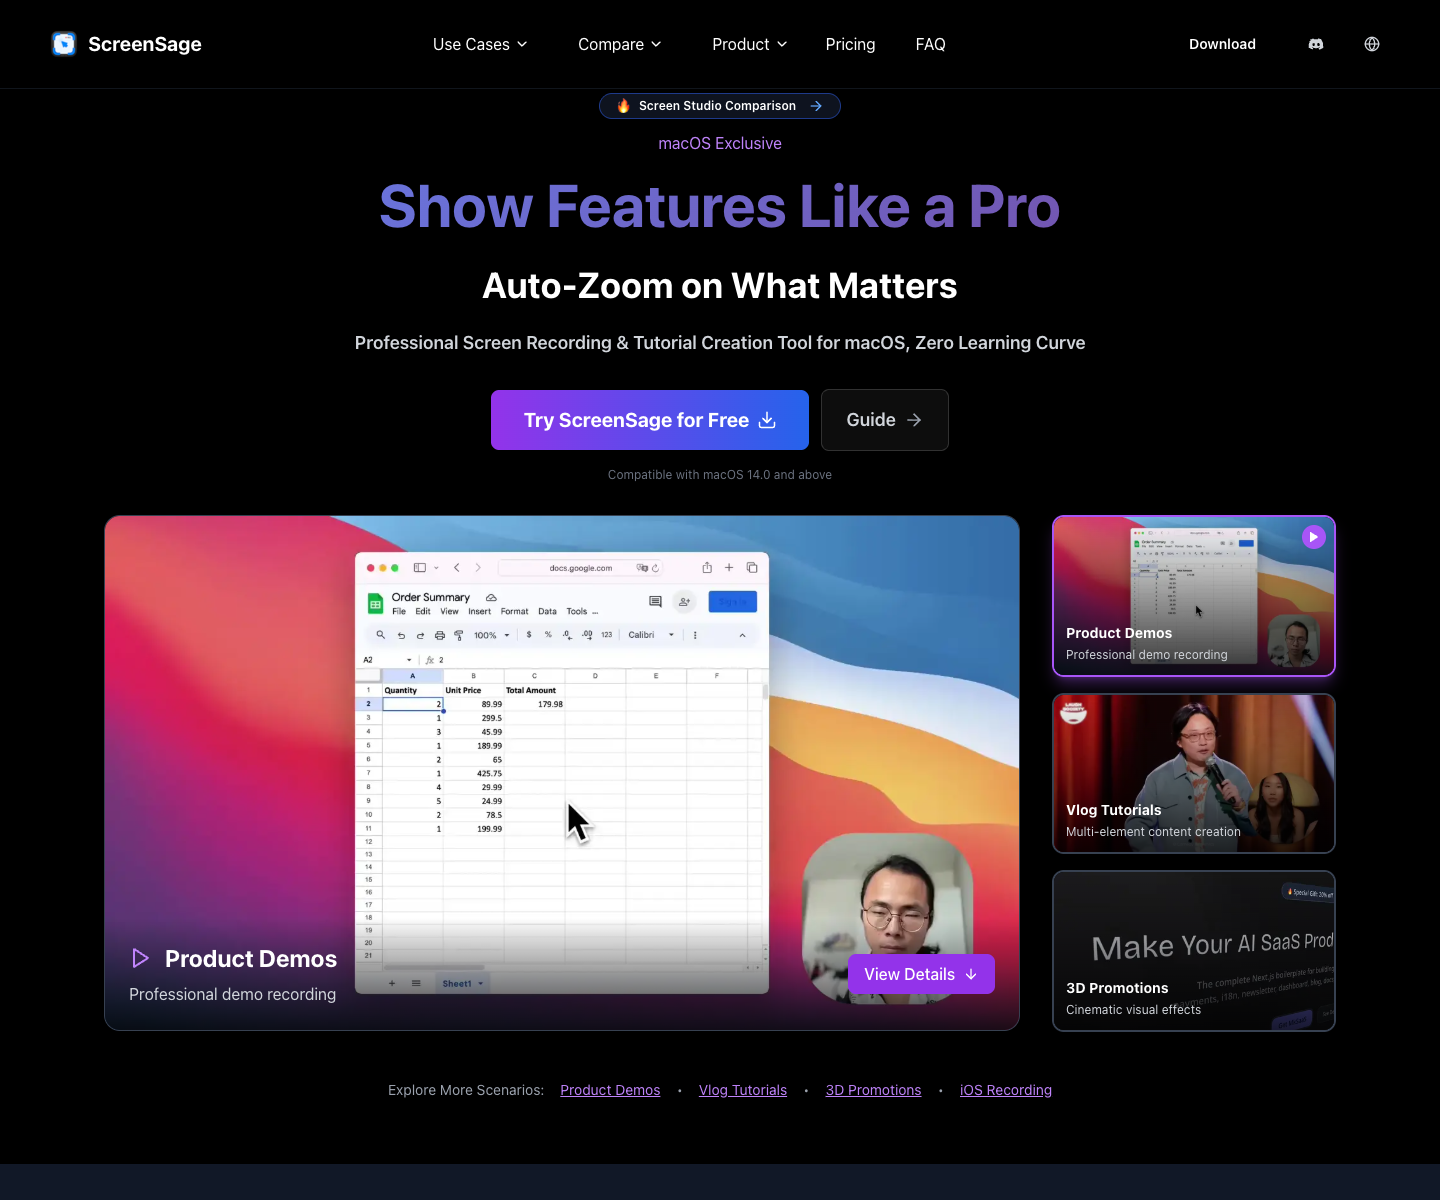The width and height of the screenshot is (1440, 1200).
Task: Open the Pricing page
Action: 850,44
